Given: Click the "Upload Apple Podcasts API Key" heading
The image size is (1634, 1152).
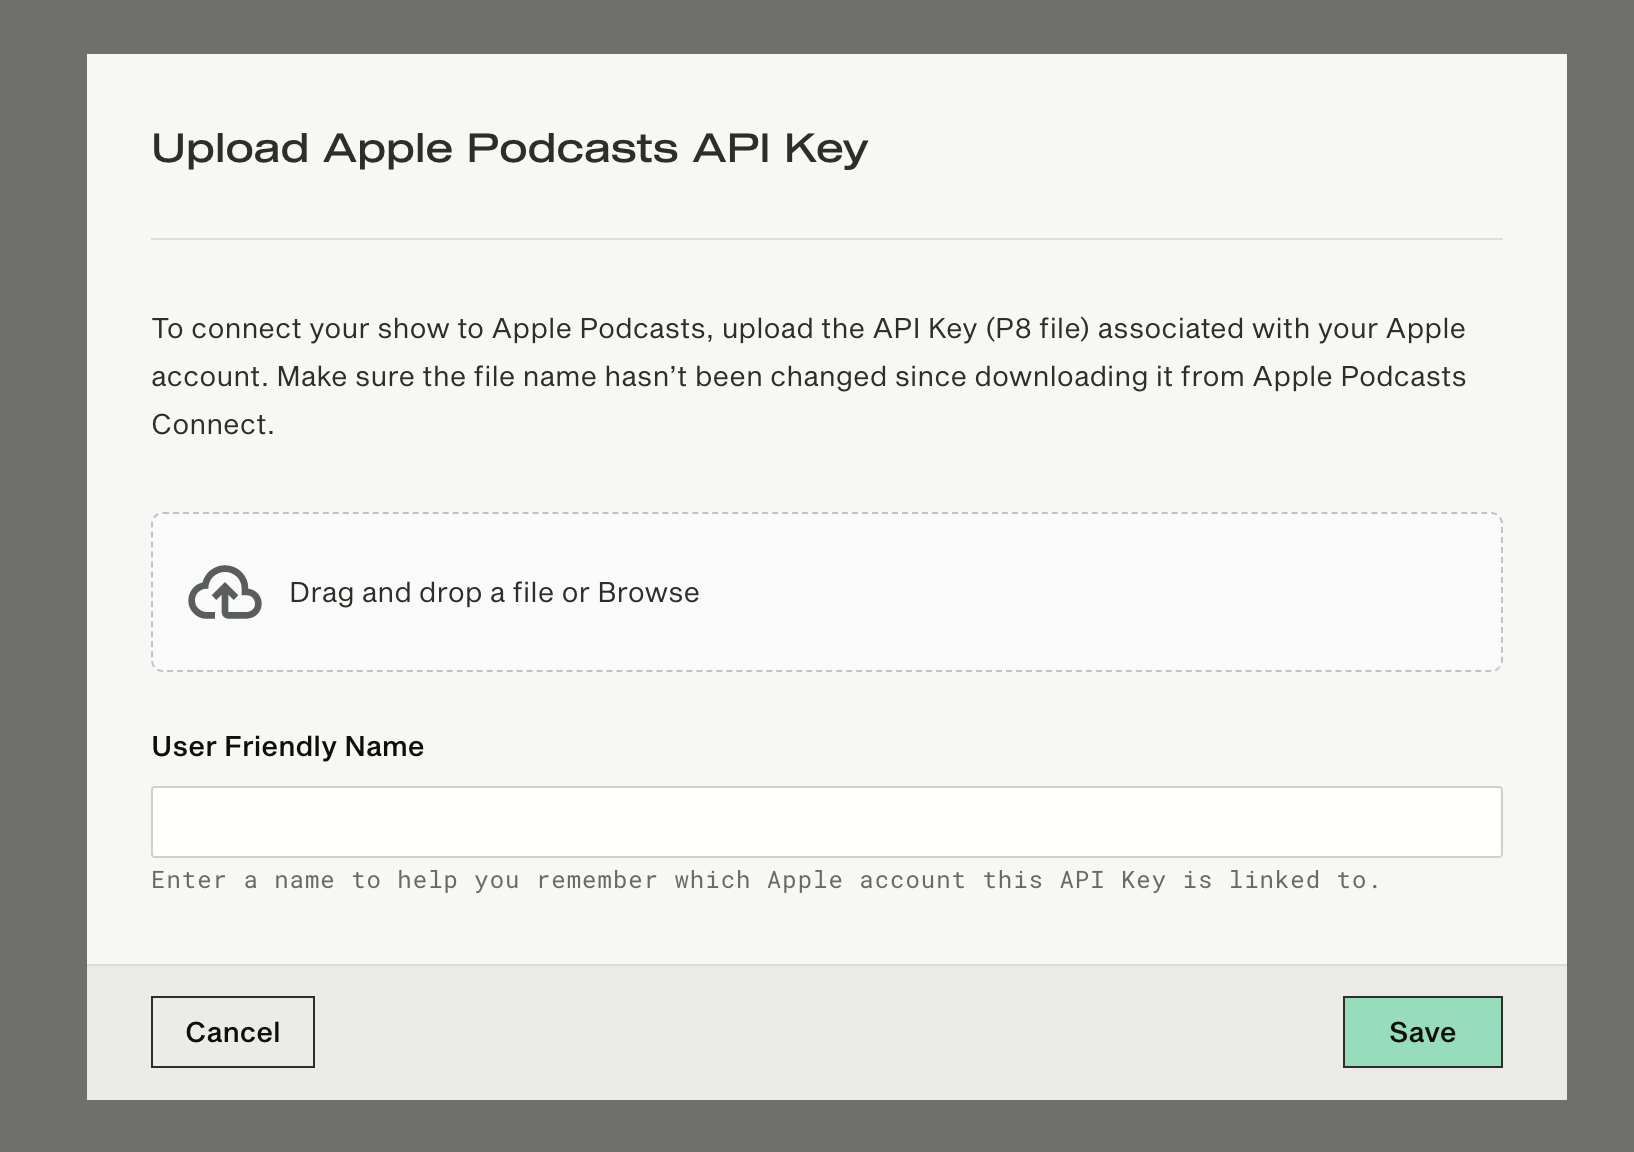Looking at the screenshot, I should click(510, 148).
